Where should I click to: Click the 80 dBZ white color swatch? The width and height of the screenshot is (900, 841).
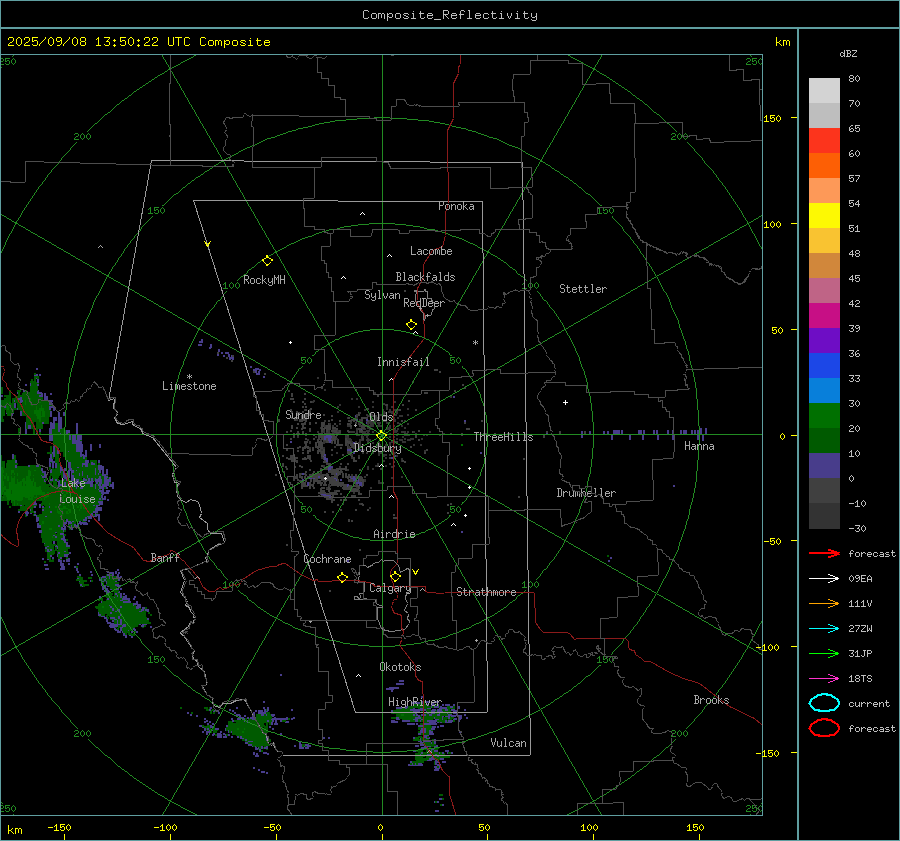click(x=824, y=91)
